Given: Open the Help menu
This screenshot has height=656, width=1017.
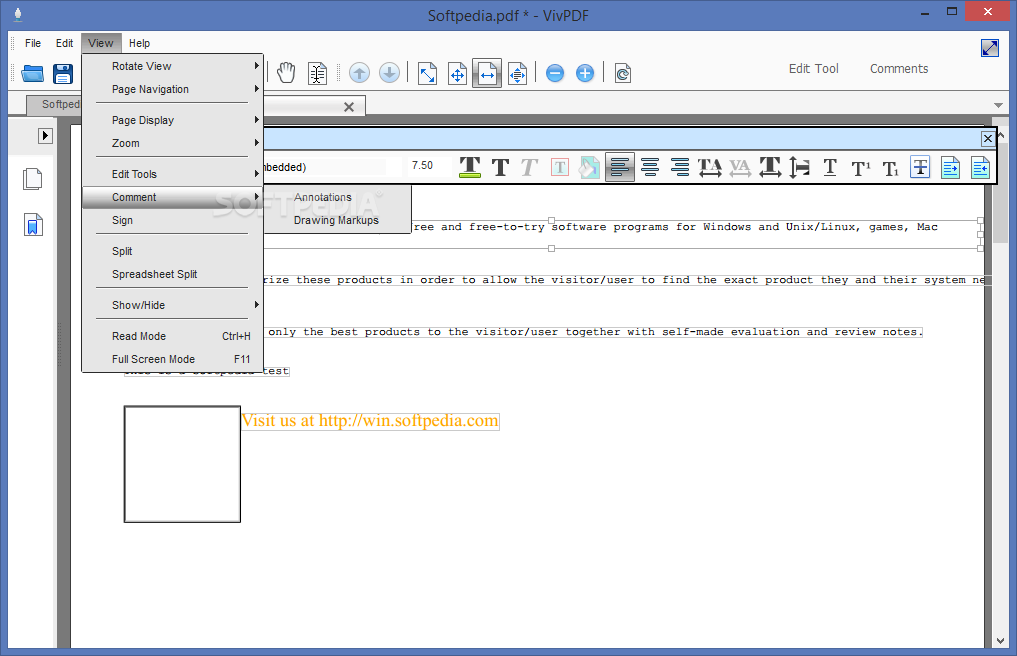Looking at the screenshot, I should click(139, 43).
